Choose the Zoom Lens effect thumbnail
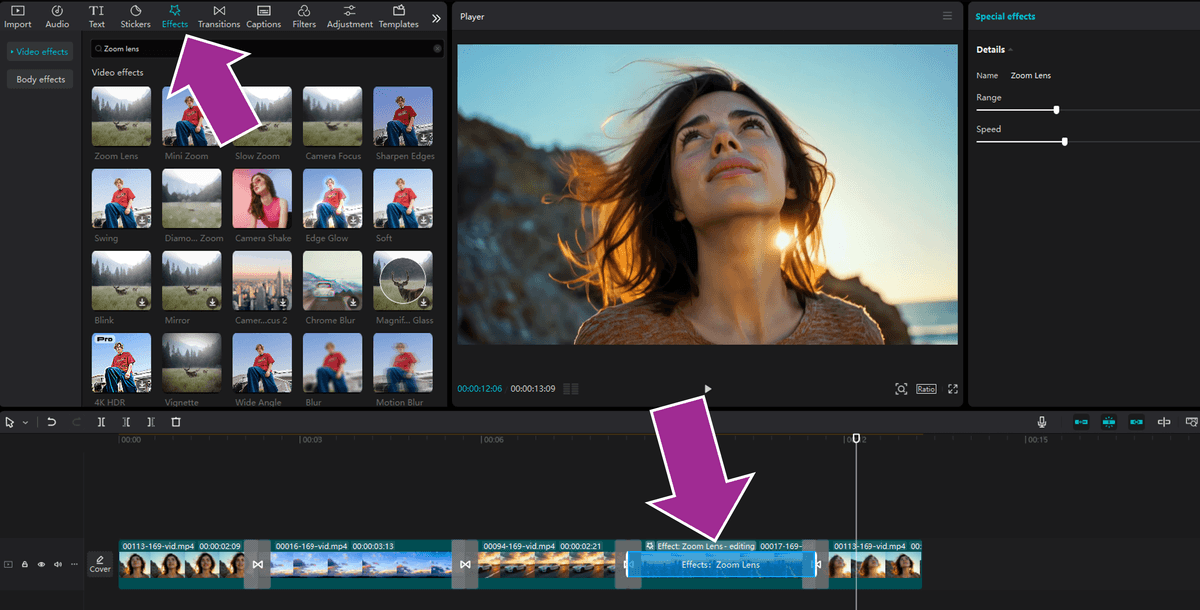The image size is (1200, 610). [121, 116]
